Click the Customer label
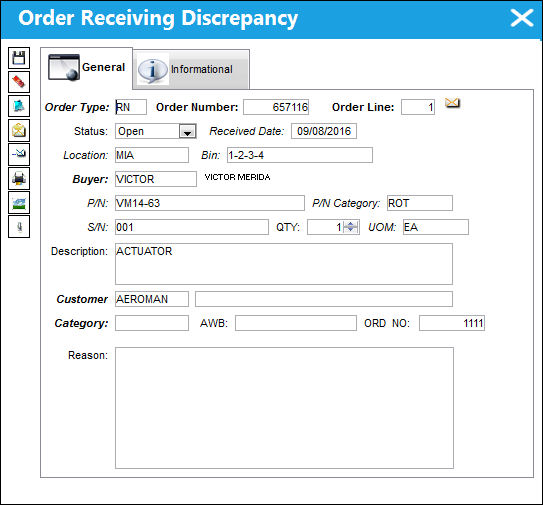This screenshot has height=505, width=543. click(x=82, y=299)
